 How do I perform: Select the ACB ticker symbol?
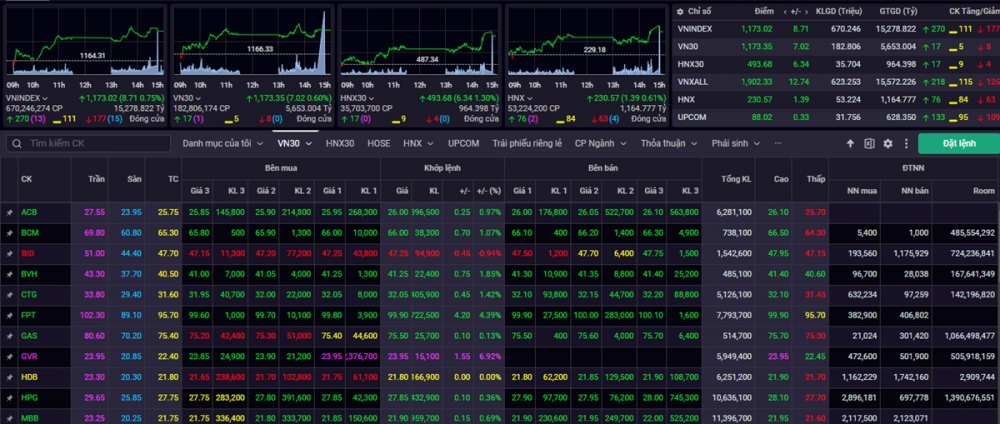pyautogui.click(x=29, y=212)
